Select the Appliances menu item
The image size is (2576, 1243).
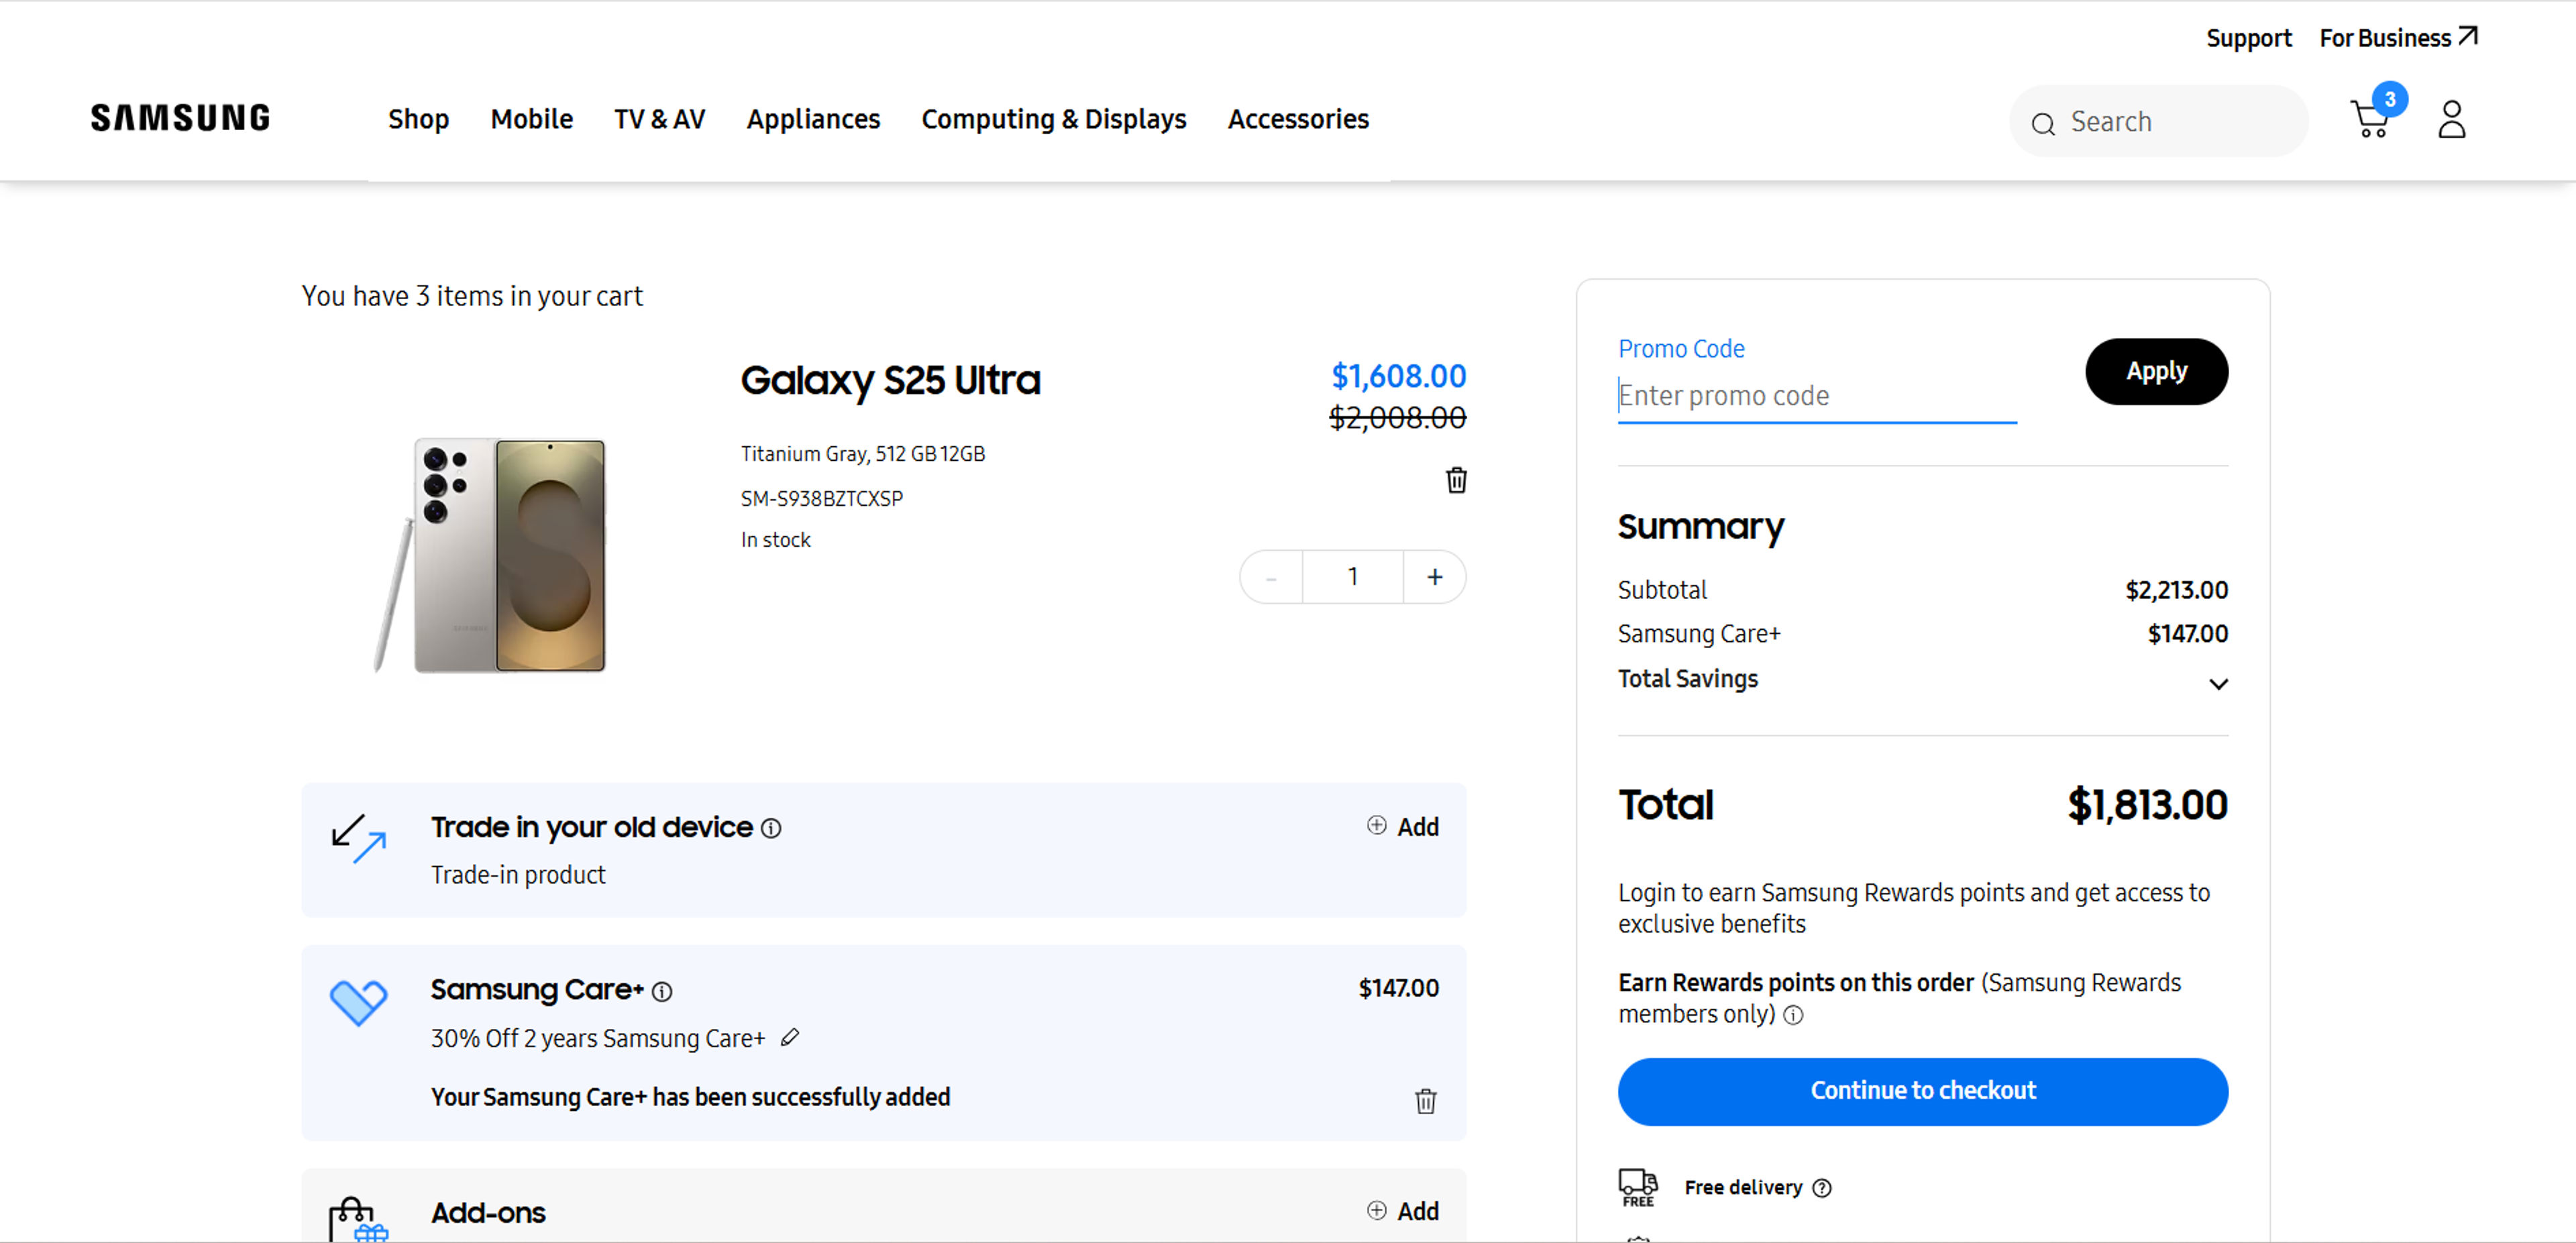813,119
